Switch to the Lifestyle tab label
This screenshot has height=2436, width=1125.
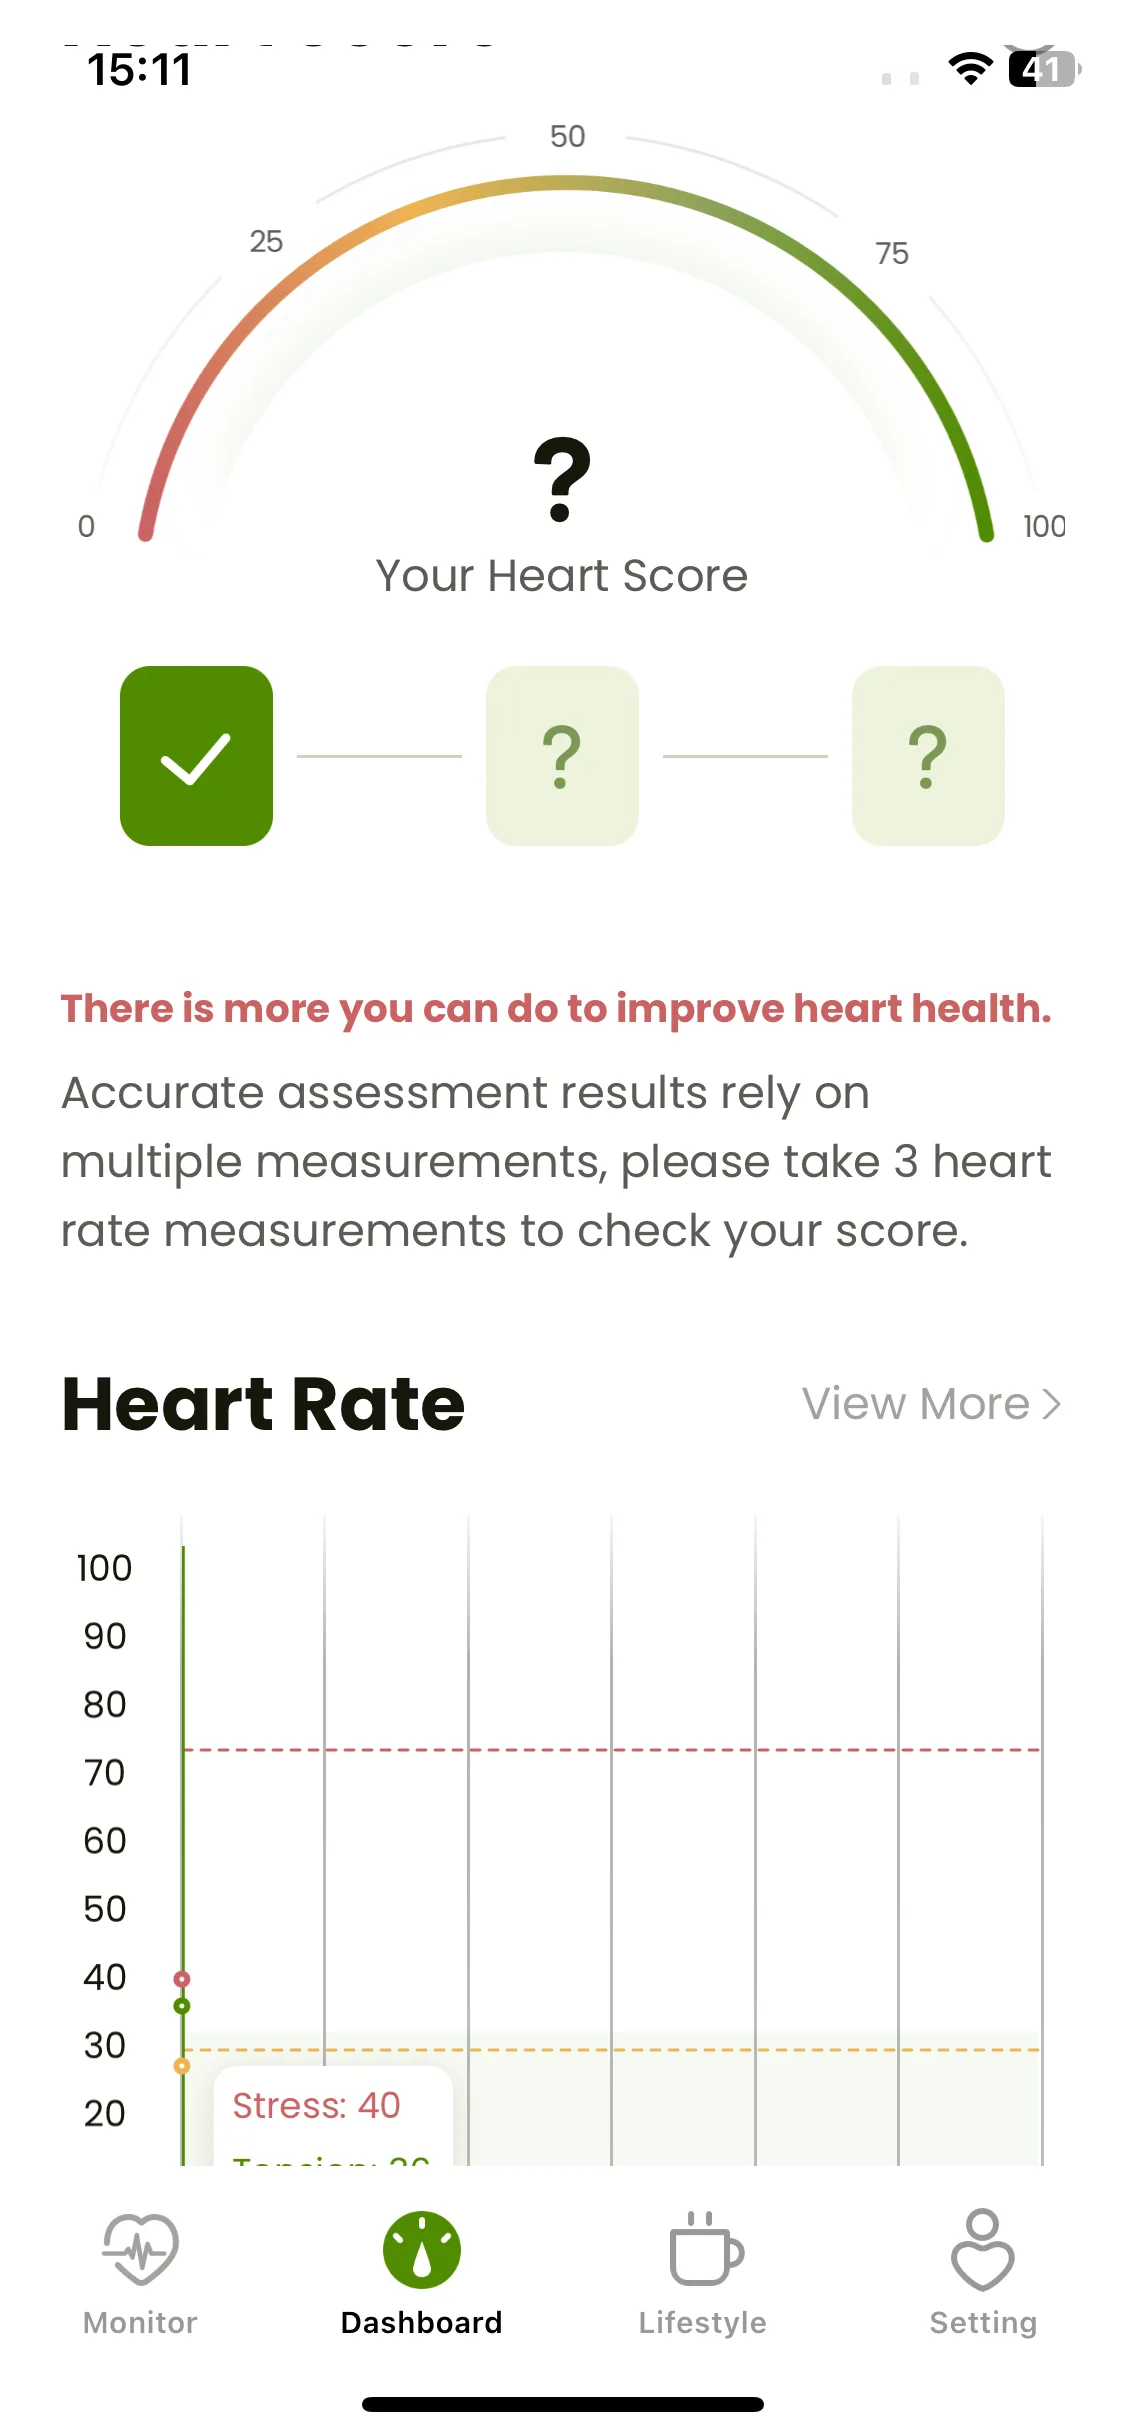[x=703, y=2322]
